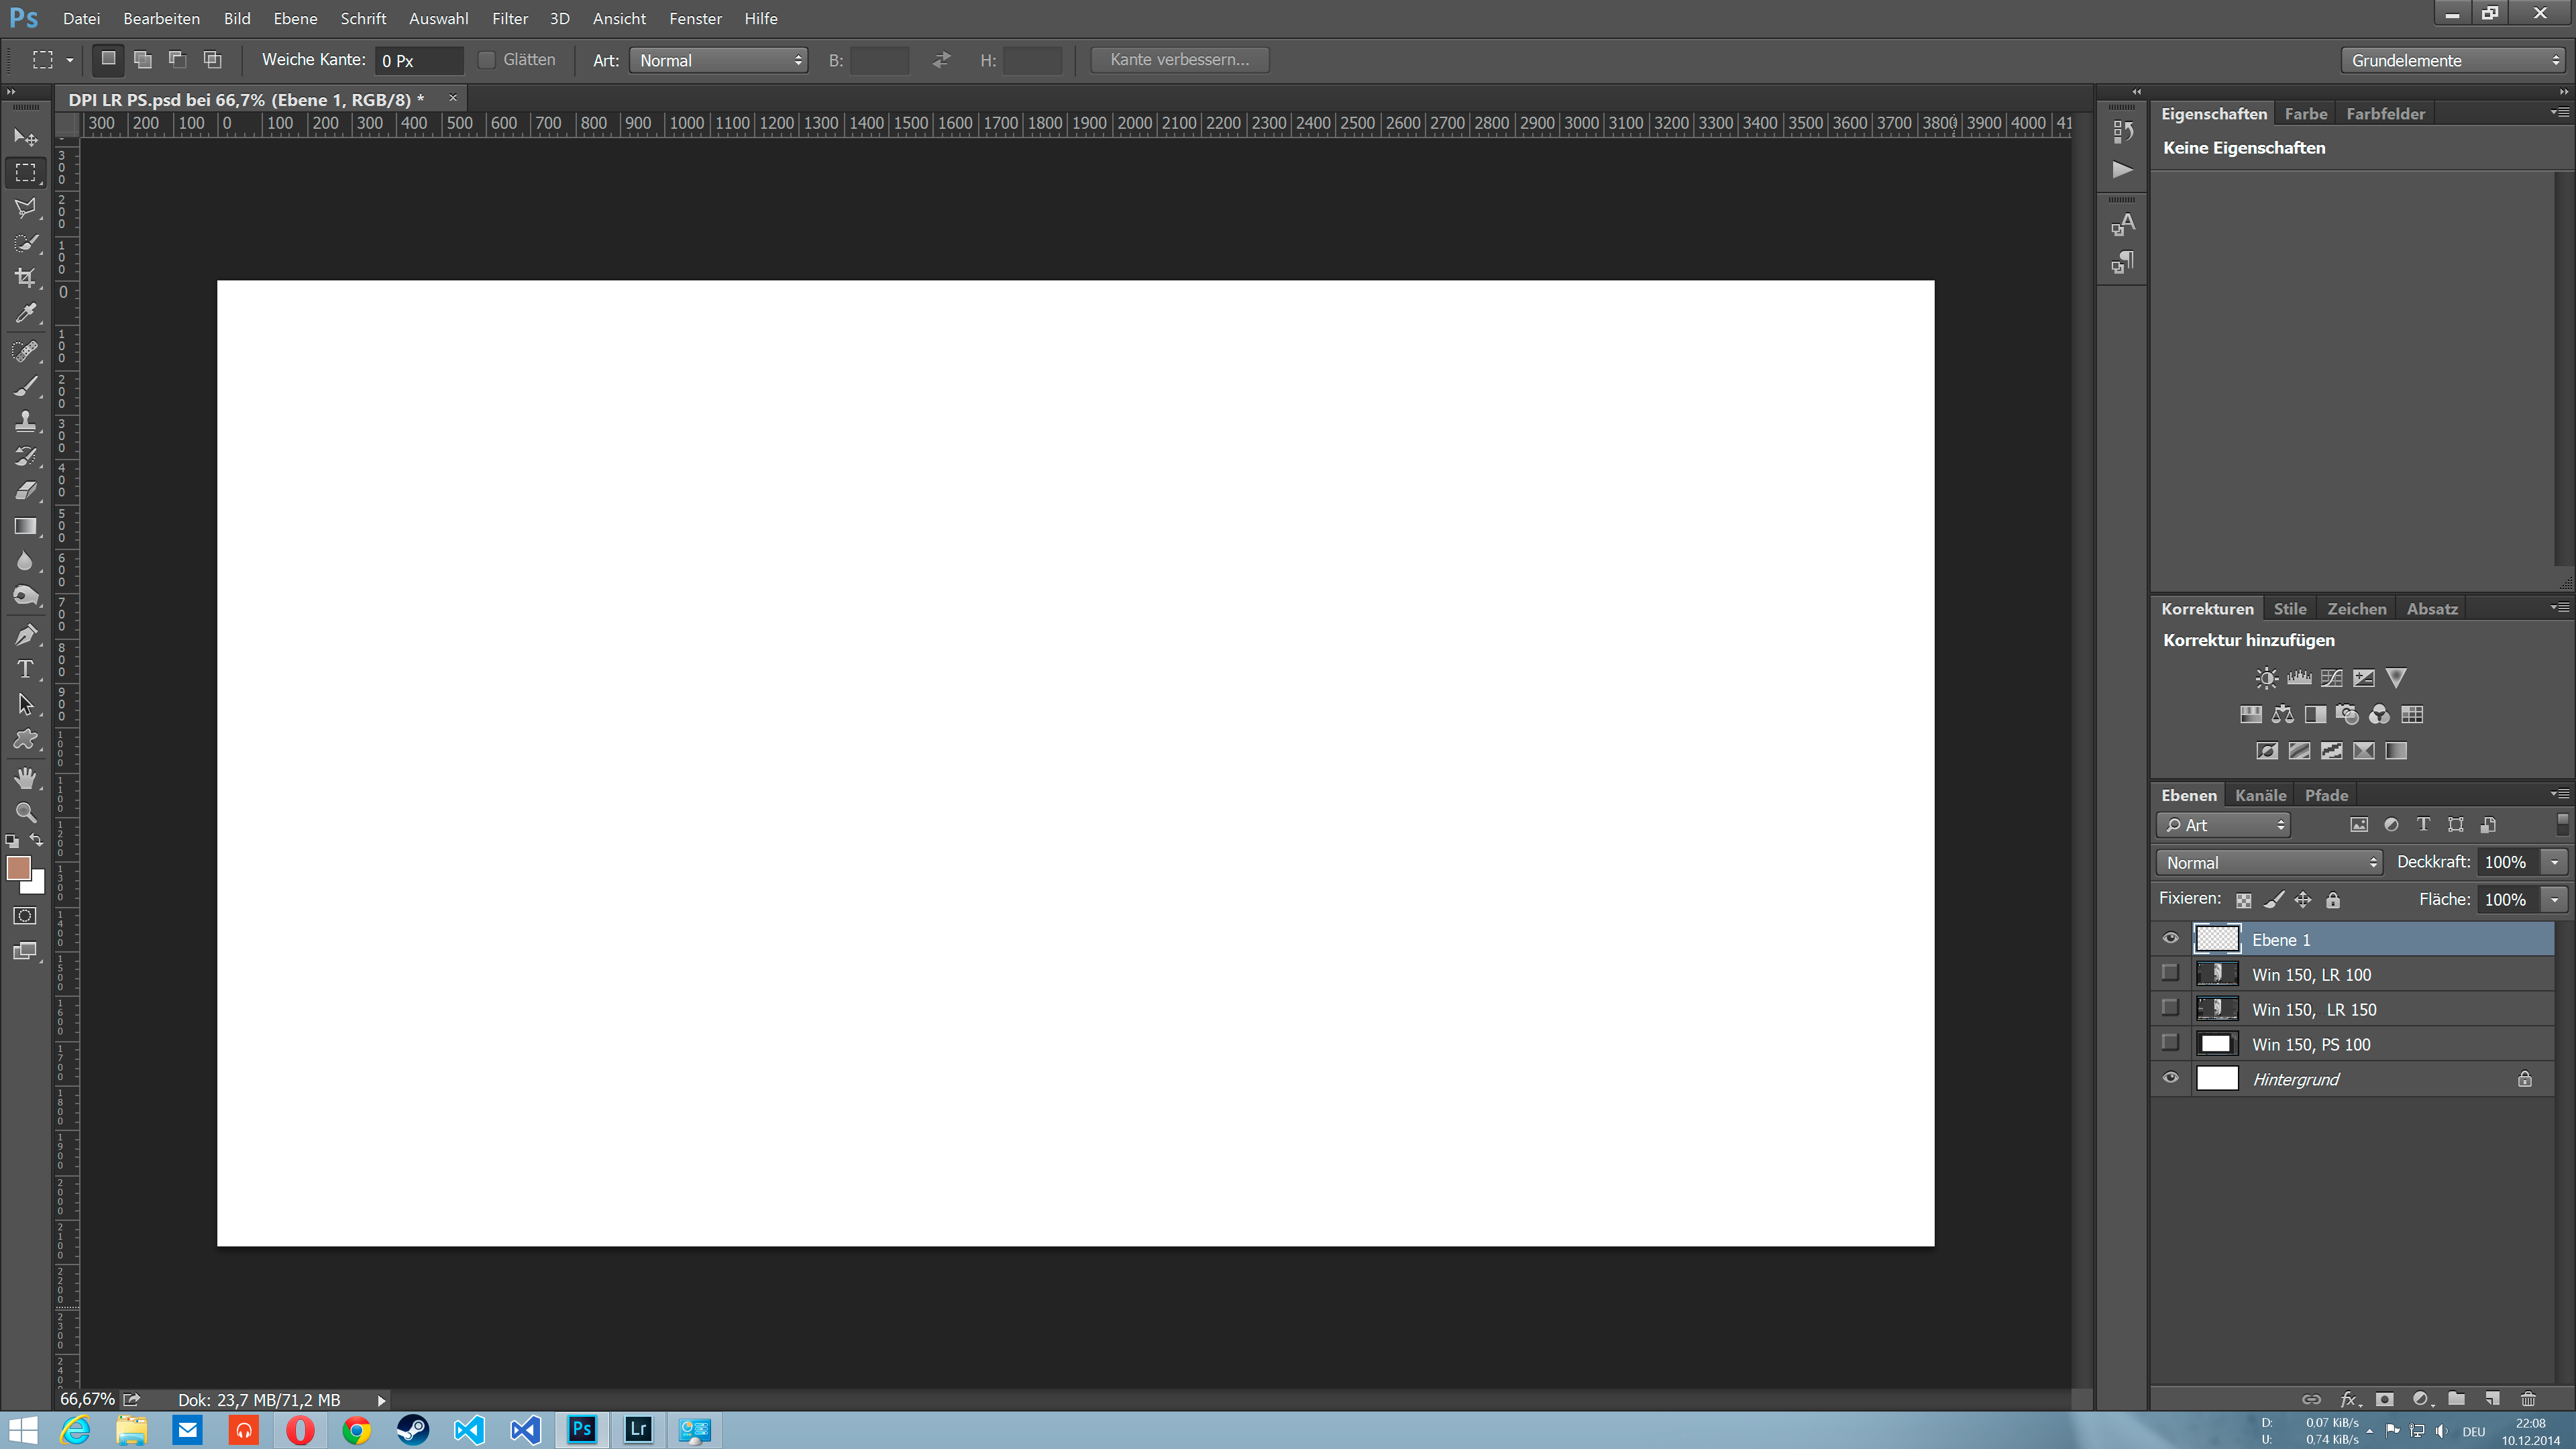Select the Hand tool

pyautogui.click(x=26, y=777)
